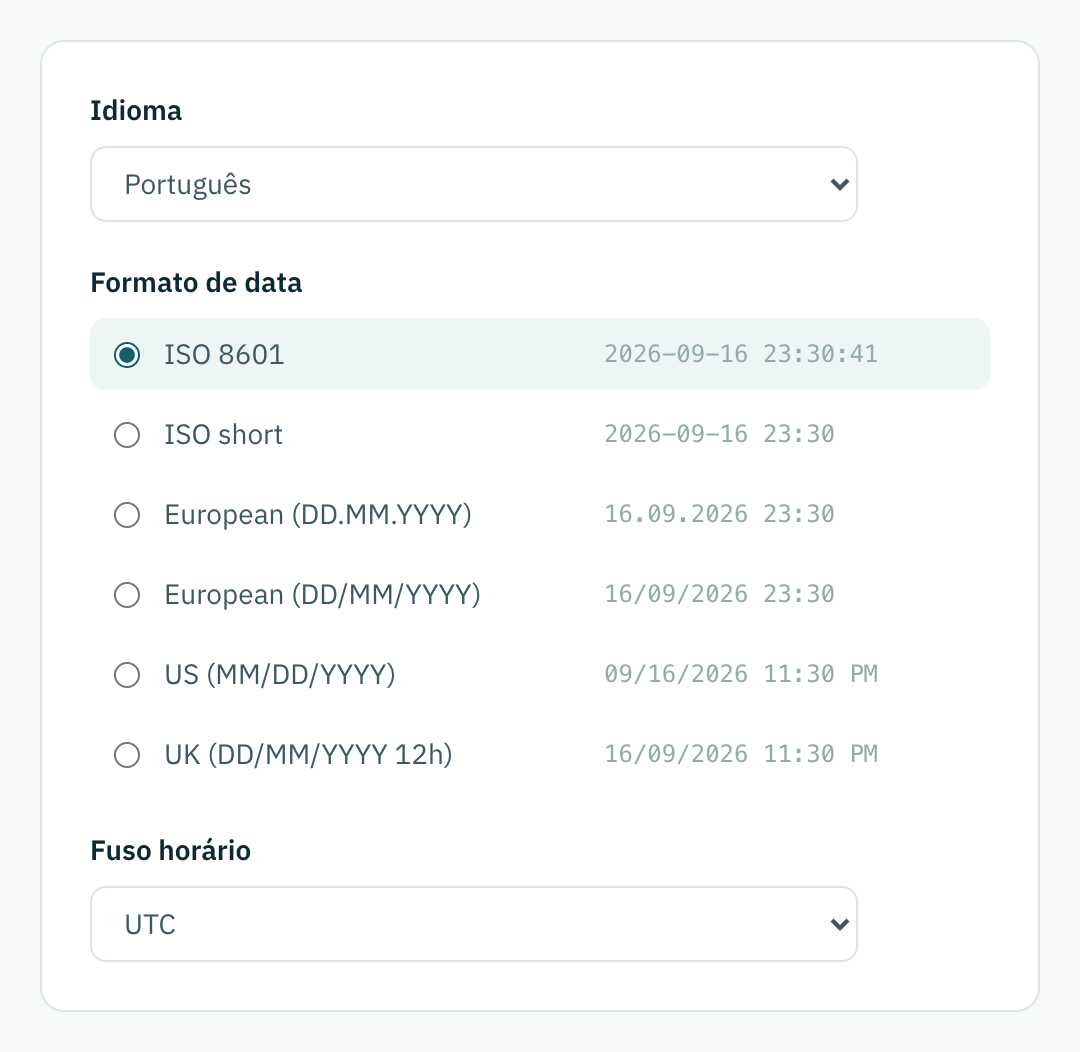Screen dimensions: 1080x1052
Task: Open the Idioma language dropdown
Action: tap(474, 184)
